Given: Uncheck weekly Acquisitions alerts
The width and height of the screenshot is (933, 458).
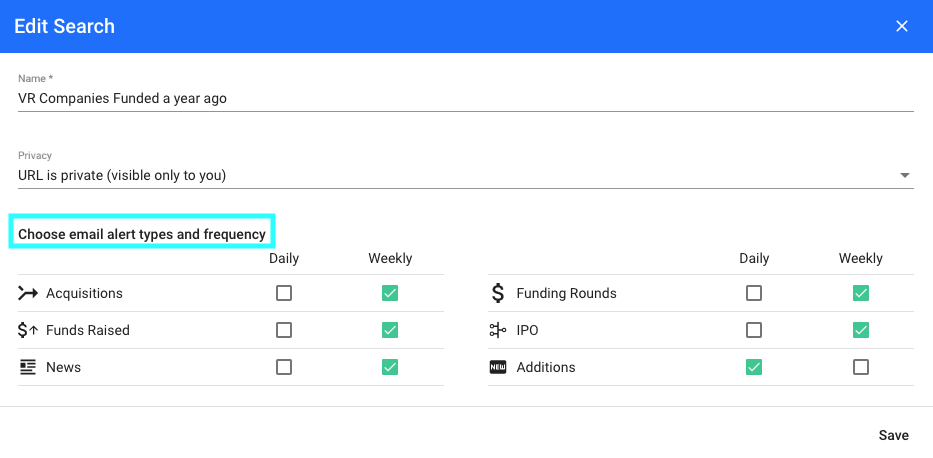Looking at the screenshot, I should 390,293.
